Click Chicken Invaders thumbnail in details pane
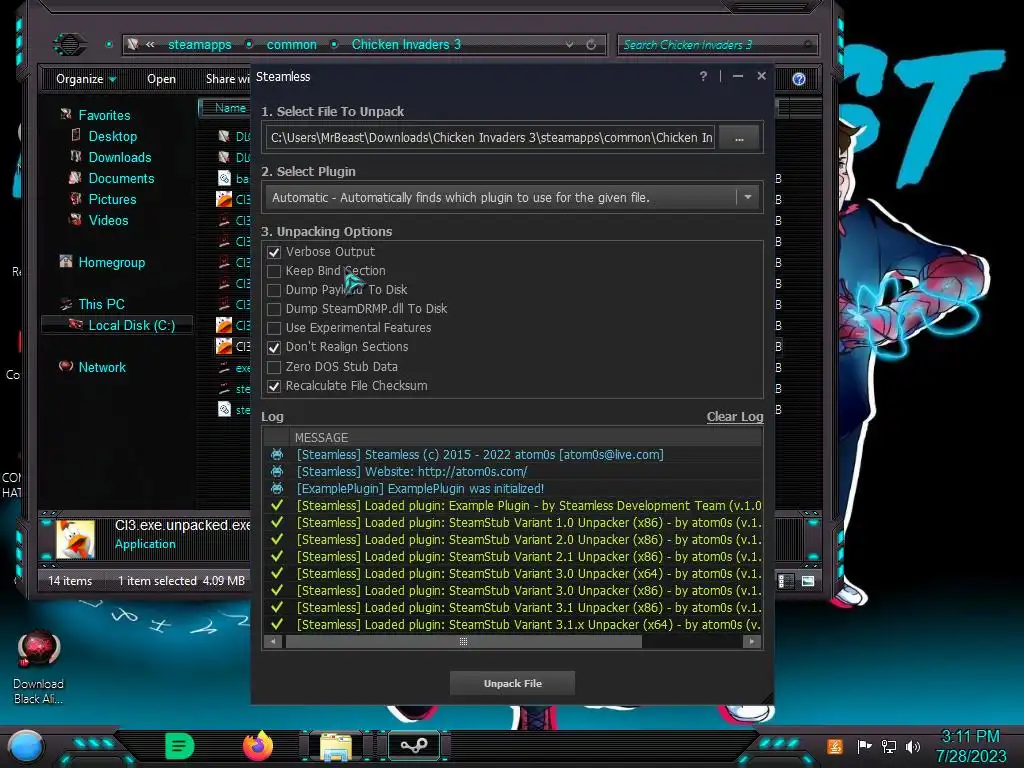The width and height of the screenshot is (1024, 768). (x=75, y=538)
